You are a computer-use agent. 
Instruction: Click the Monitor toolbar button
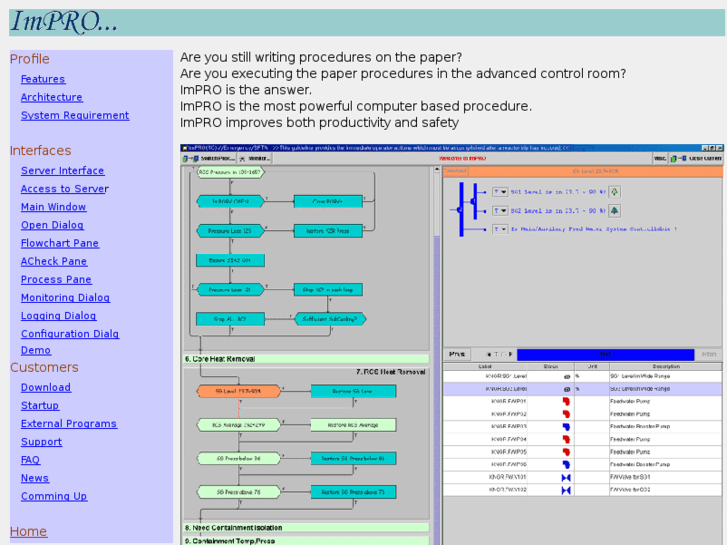[x=255, y=159]
